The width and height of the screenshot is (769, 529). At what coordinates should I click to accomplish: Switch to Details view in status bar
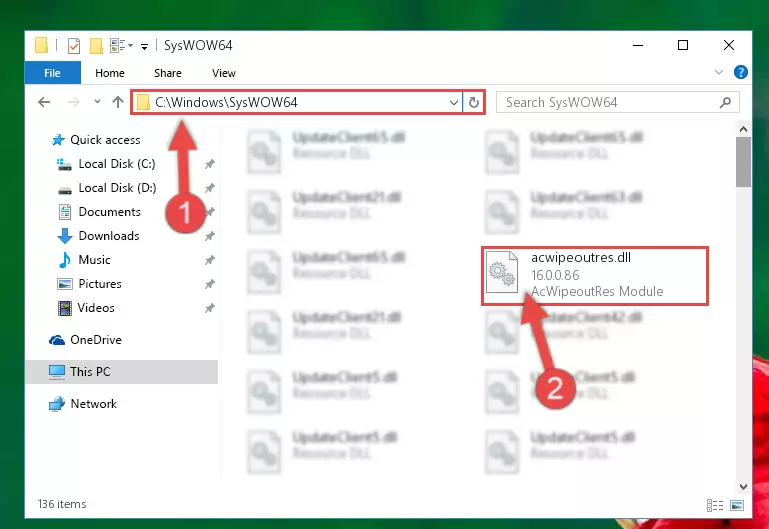pos(715,505)
